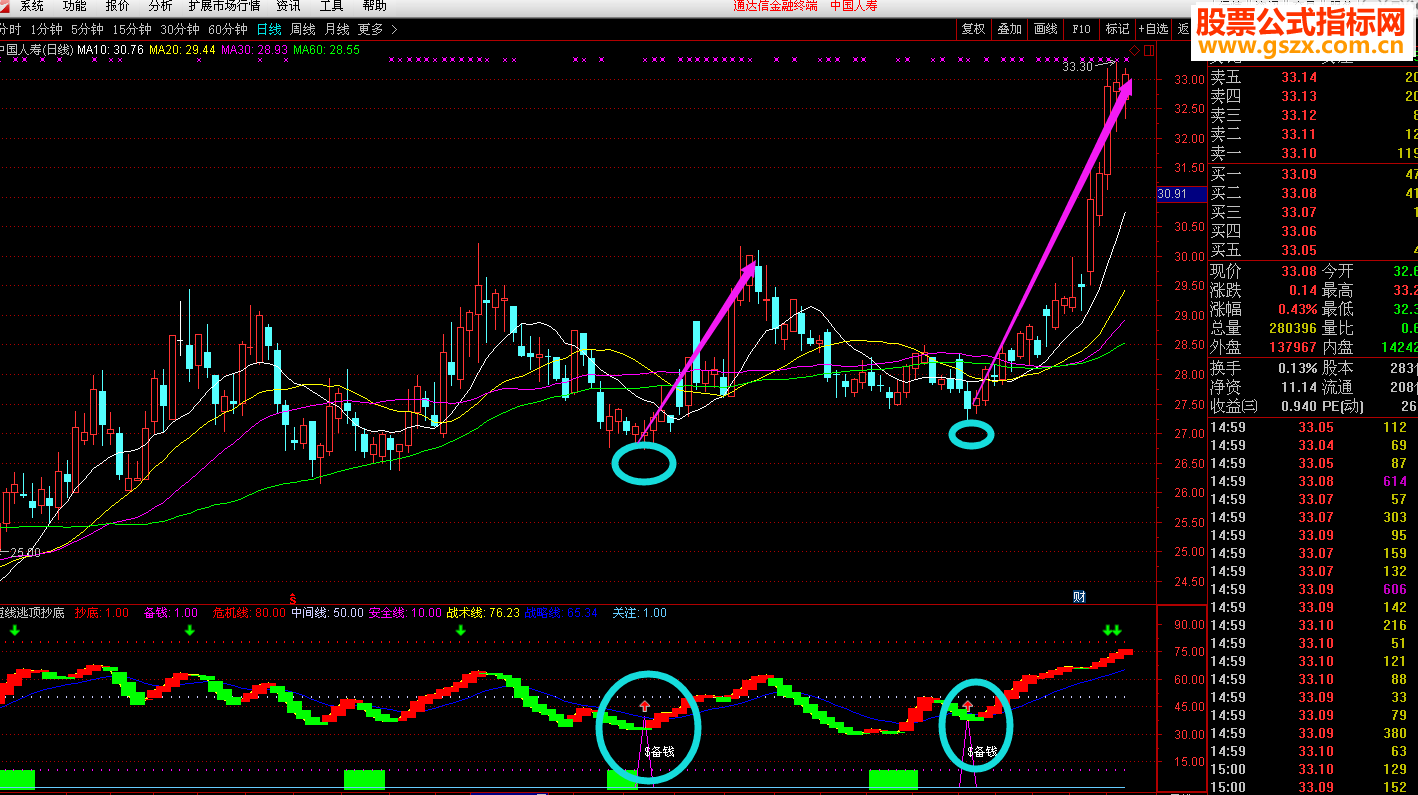The image size is (1418, 795).
Task: Click the MA30: 28.93 indicator label
Action: tap(255, 49)
